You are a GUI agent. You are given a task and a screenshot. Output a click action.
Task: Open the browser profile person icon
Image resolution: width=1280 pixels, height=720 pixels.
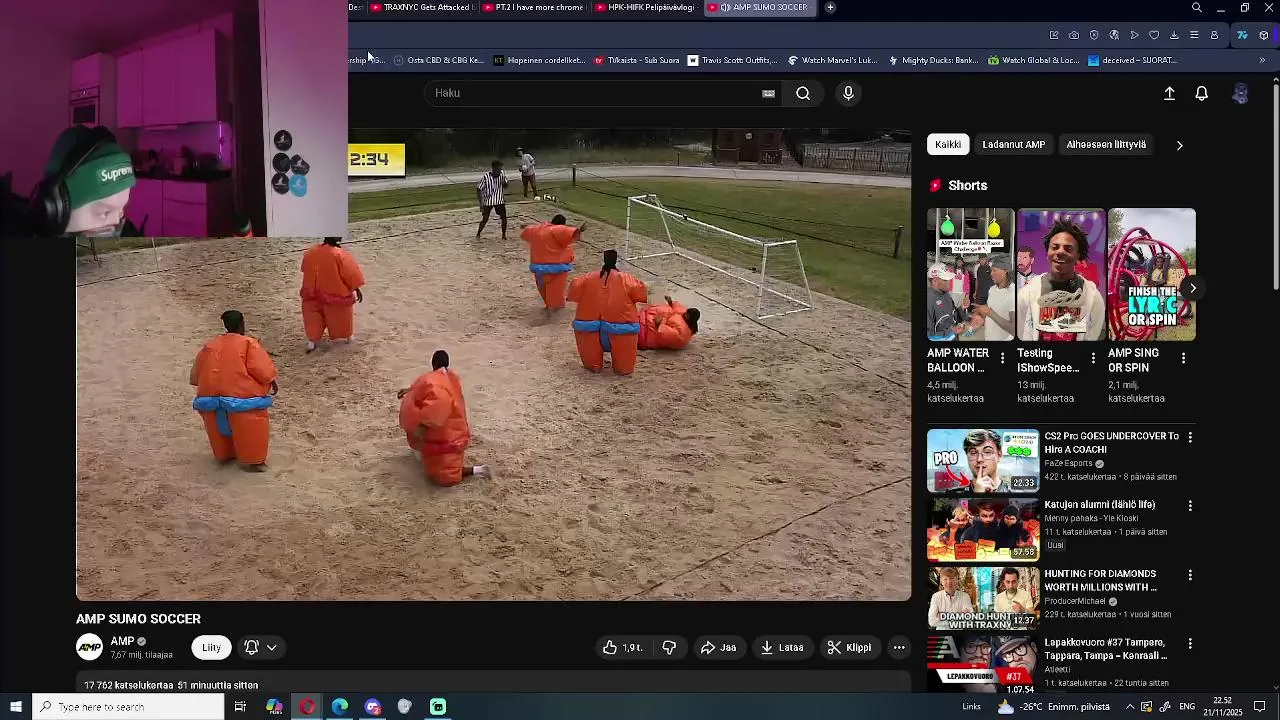1214,35
